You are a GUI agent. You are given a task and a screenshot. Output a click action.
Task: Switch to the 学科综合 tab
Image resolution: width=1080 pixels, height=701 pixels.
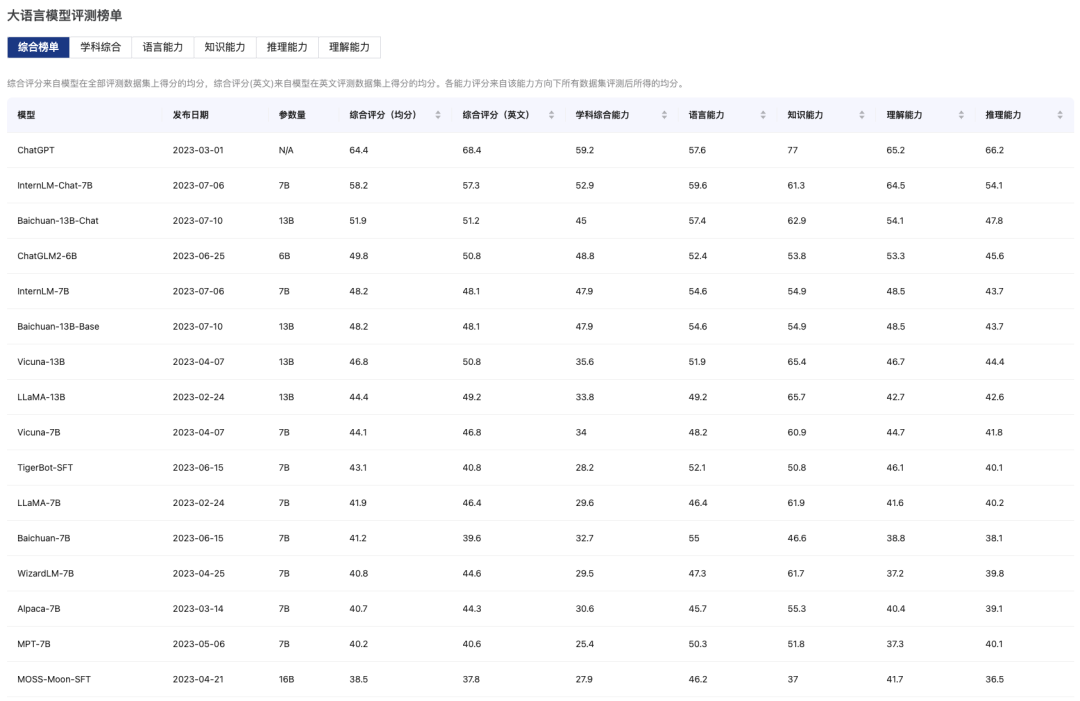pyautogui.click(x=101, y=47)
